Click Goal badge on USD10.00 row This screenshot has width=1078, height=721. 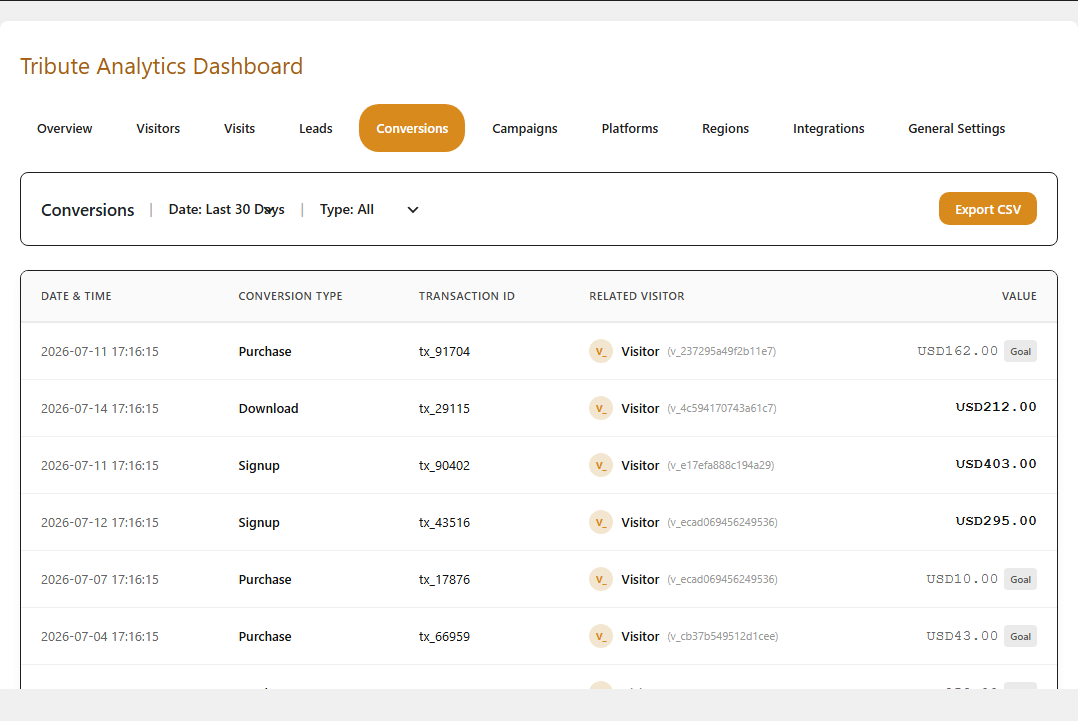point(1020,579)
